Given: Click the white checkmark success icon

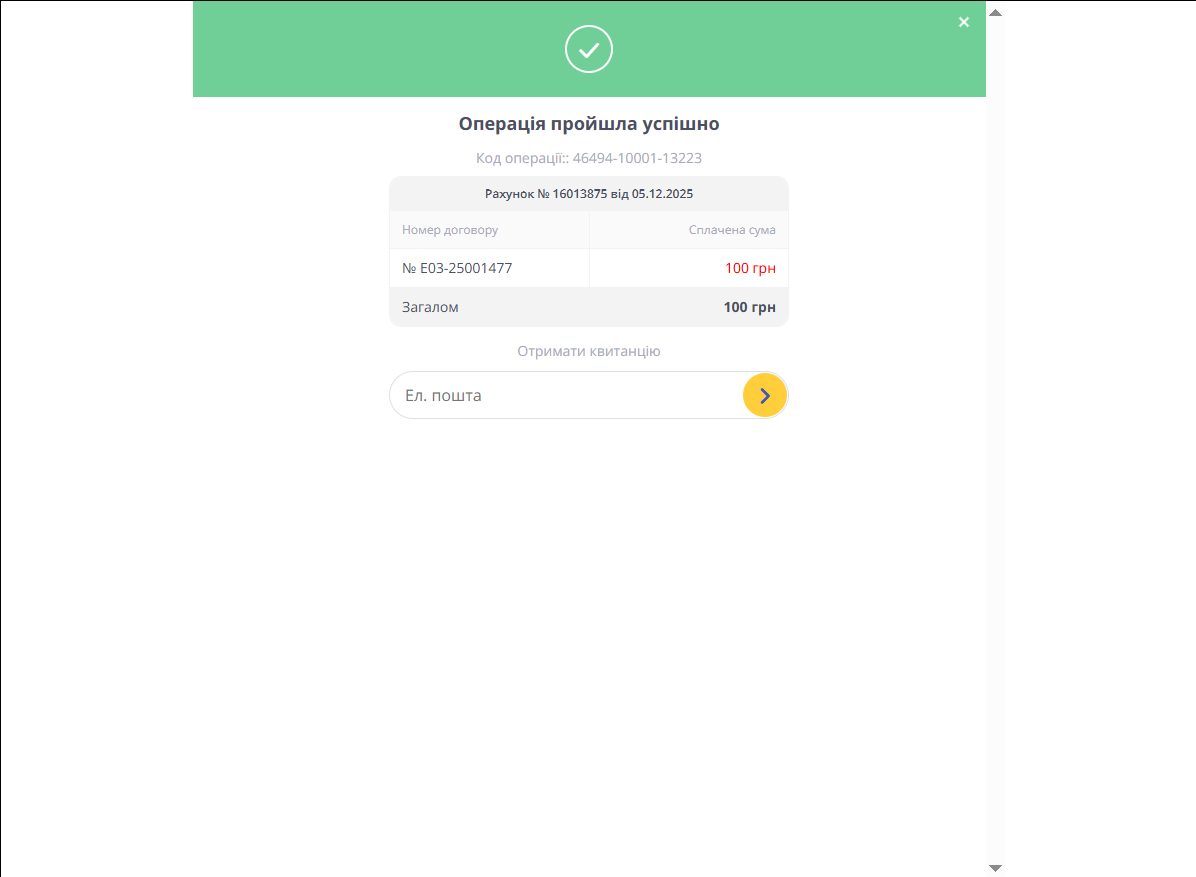Looking at the screenshot, I should coord(589,49).
